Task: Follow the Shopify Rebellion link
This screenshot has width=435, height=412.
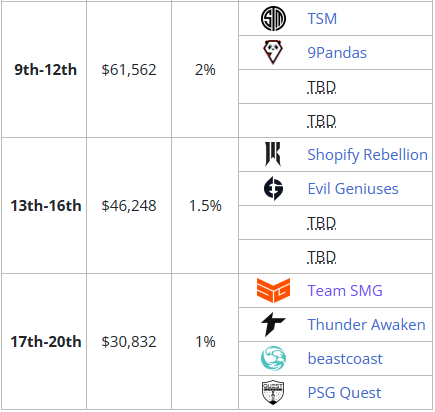Action: coord(367,155)
